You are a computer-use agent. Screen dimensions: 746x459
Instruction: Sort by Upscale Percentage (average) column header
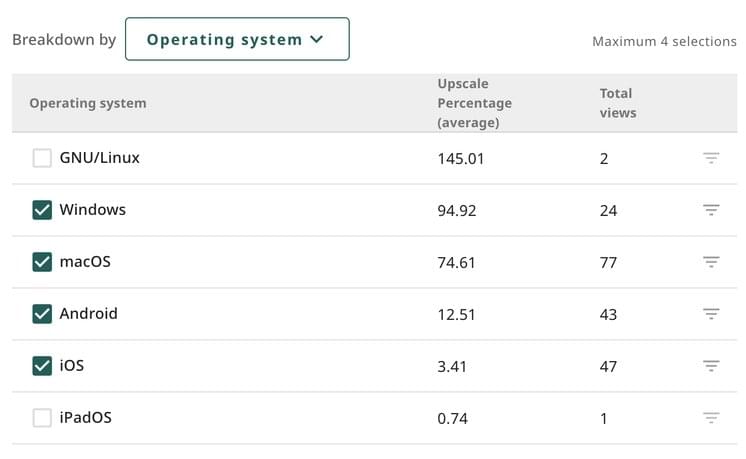(x=474, y=103)
